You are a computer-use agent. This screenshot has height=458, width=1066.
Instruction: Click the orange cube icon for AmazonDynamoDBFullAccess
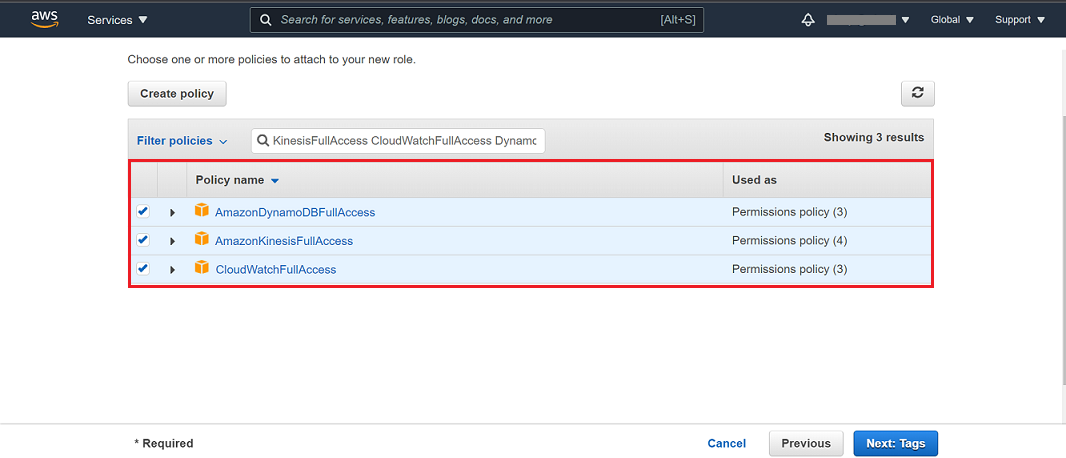[201, 211]
